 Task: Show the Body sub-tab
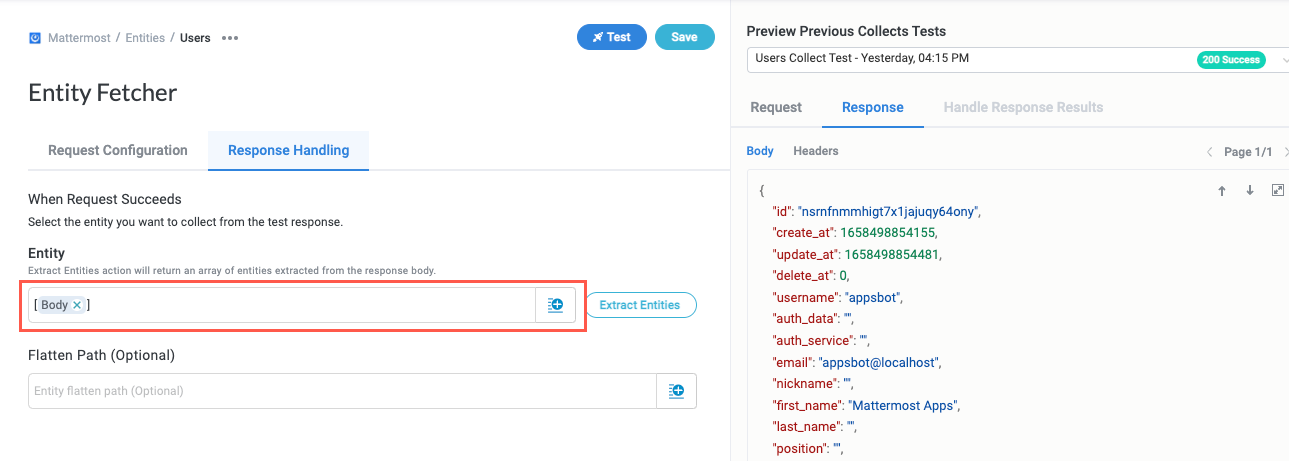click(x=760, y=151)
